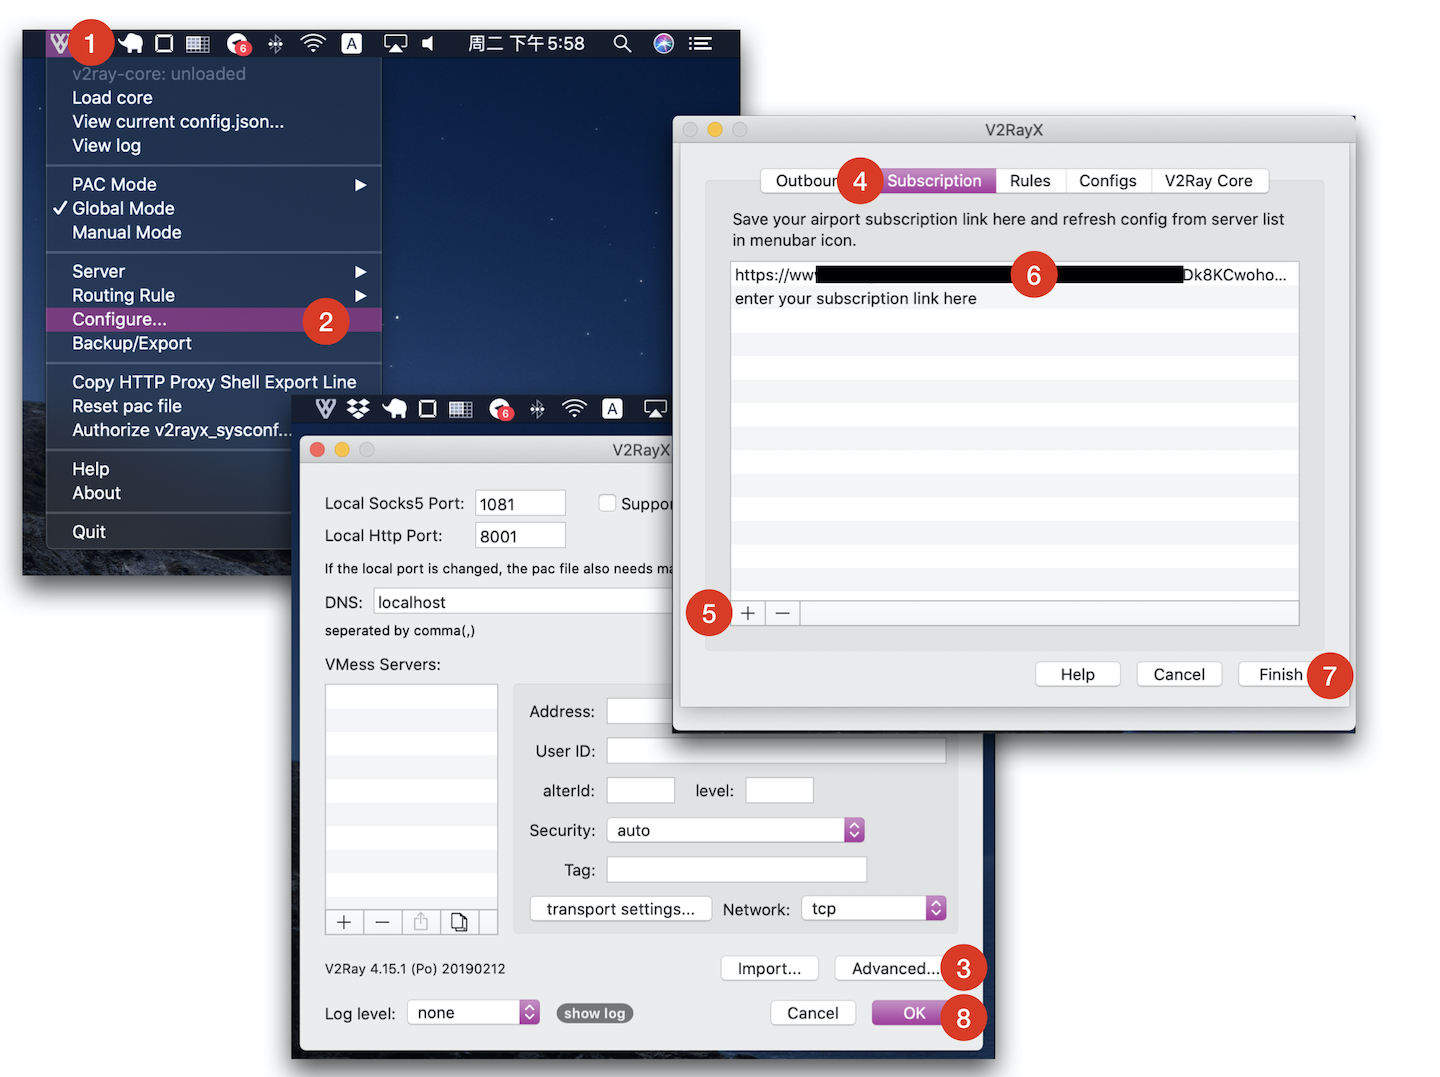Expand the Routing Rule submenu
The image size is (1440, 1077).
pyautogui.click(x=213, y=295)
